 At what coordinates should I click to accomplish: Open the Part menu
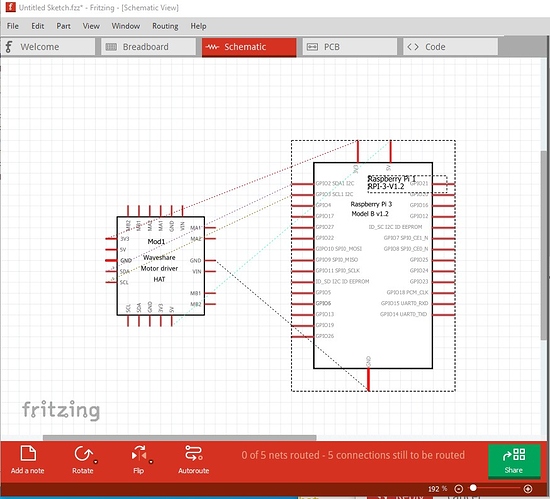pyautogui.click(x=63, y=26)
